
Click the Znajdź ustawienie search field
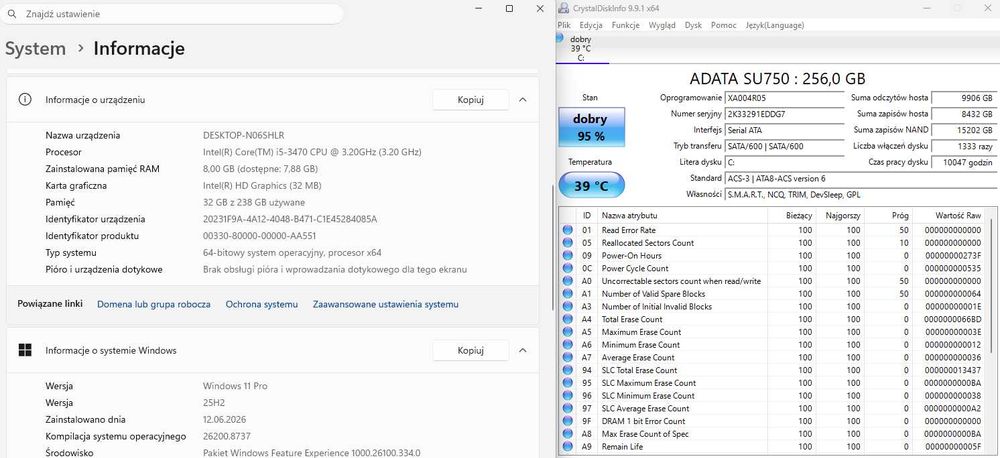point(172,13)
